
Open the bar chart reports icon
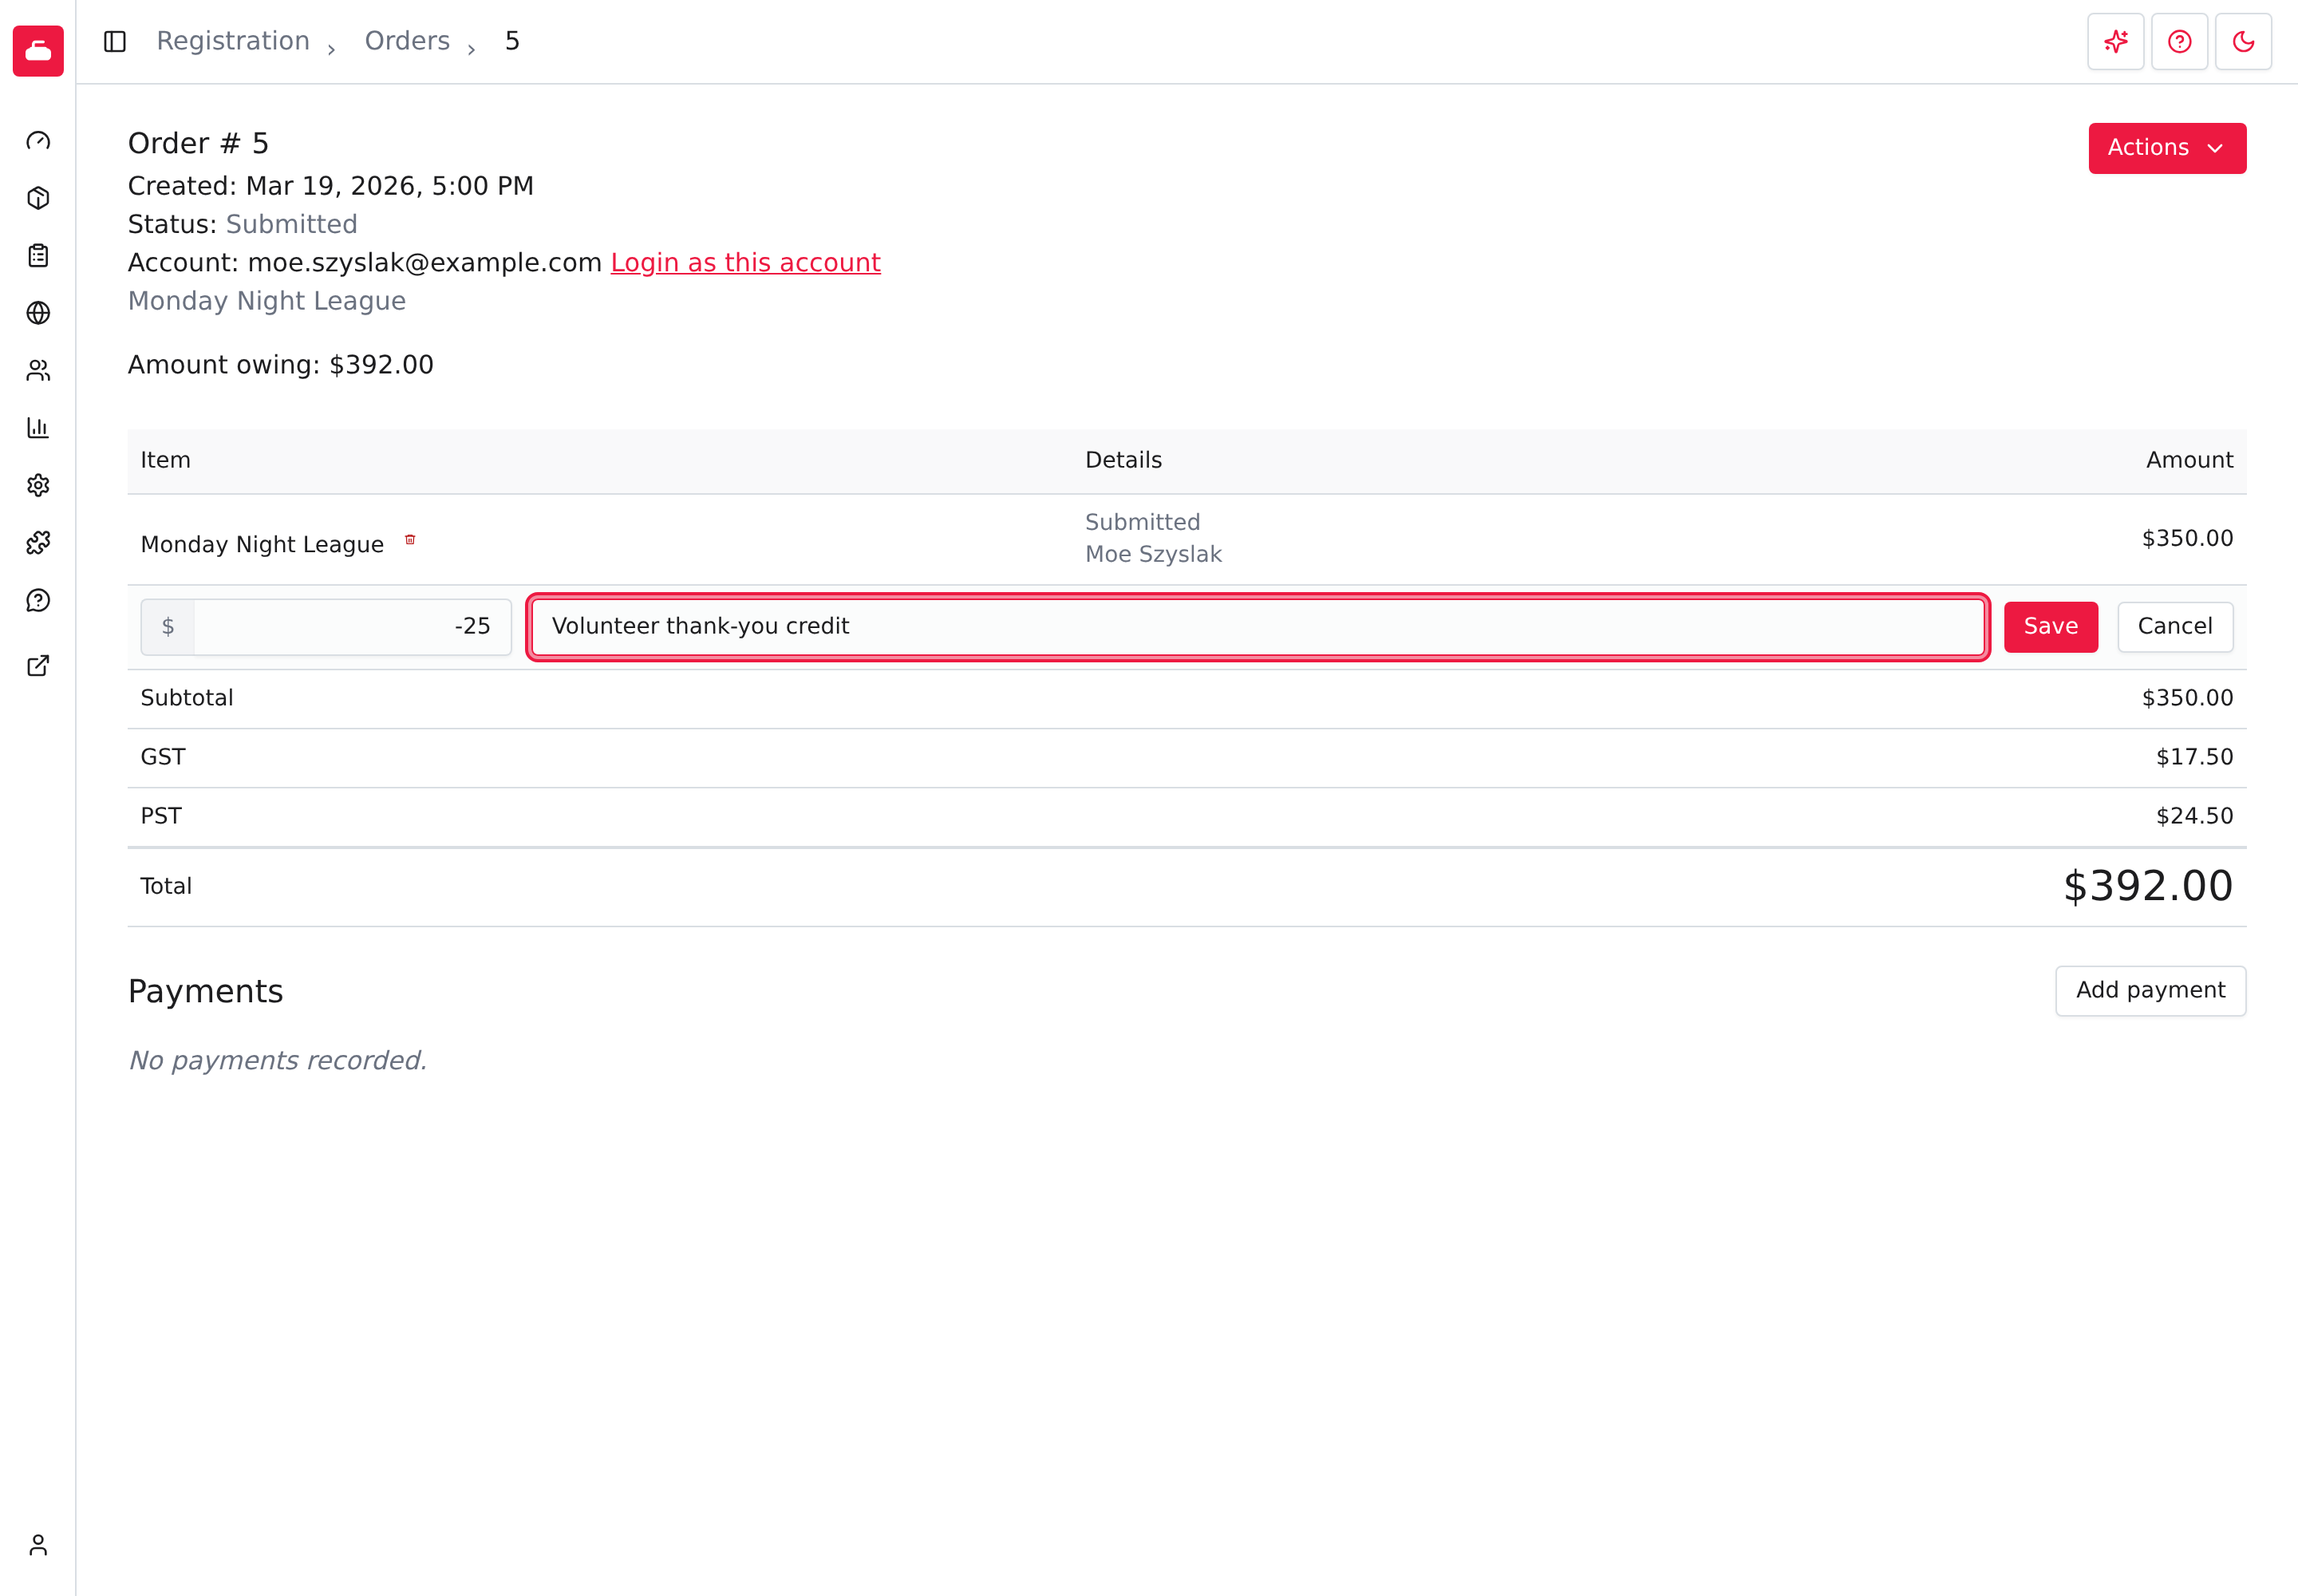pyautogui.click(x=38, y=428)
